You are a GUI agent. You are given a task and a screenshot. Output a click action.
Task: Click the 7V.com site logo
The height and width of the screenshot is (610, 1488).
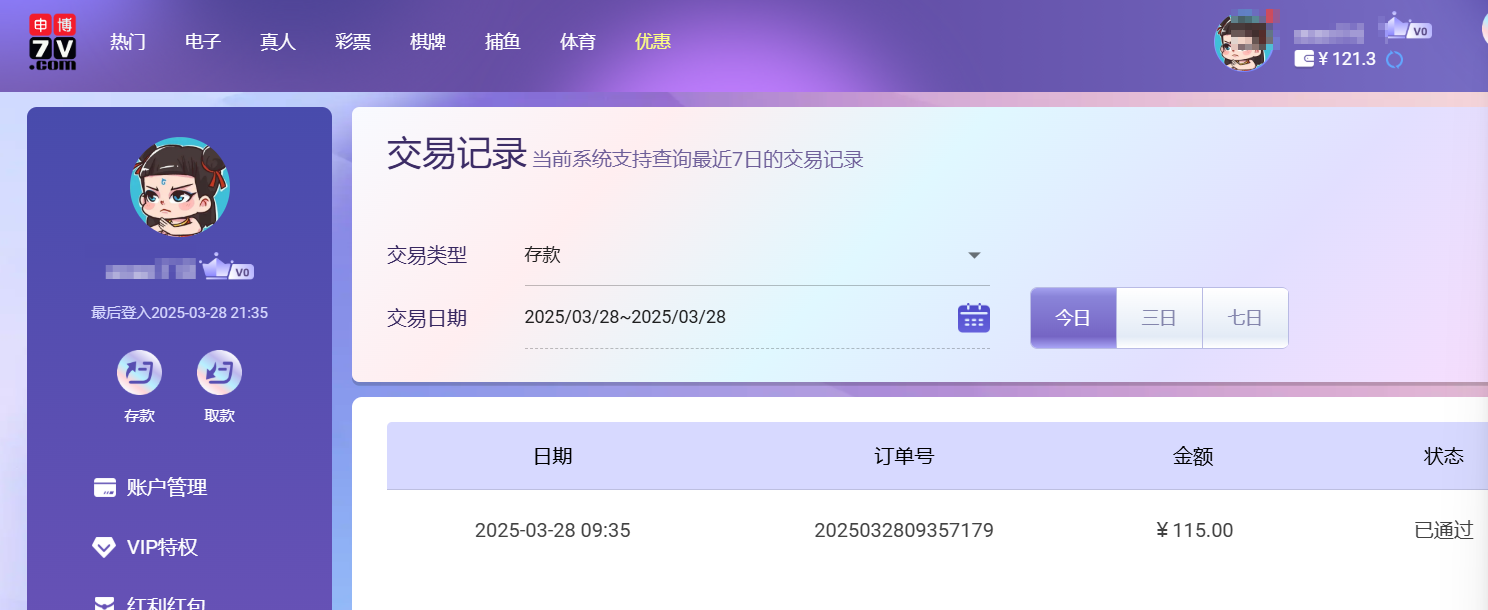point(53,42)
